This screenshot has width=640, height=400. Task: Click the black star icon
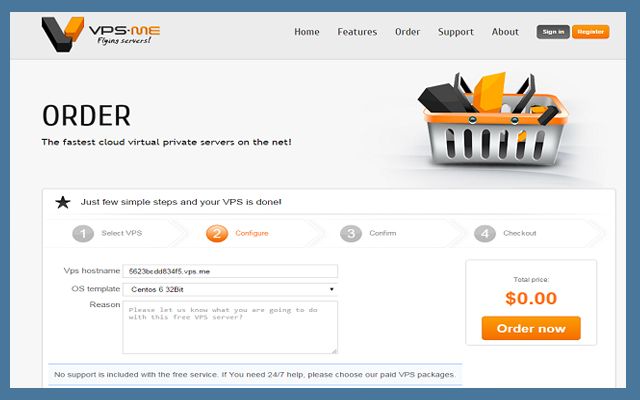point(63,202)
